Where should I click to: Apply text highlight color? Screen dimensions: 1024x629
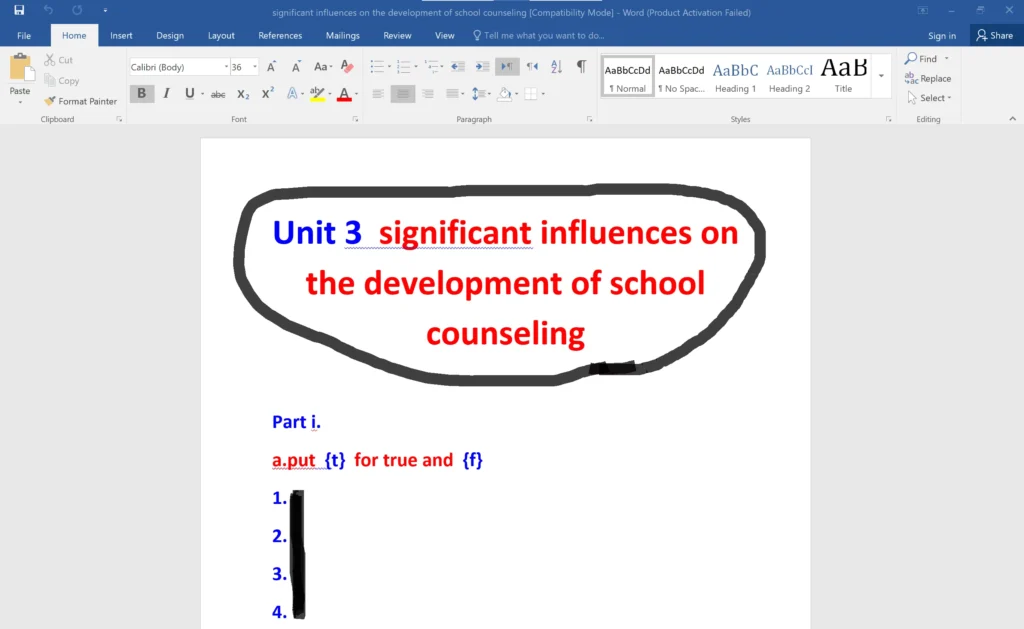319,94
